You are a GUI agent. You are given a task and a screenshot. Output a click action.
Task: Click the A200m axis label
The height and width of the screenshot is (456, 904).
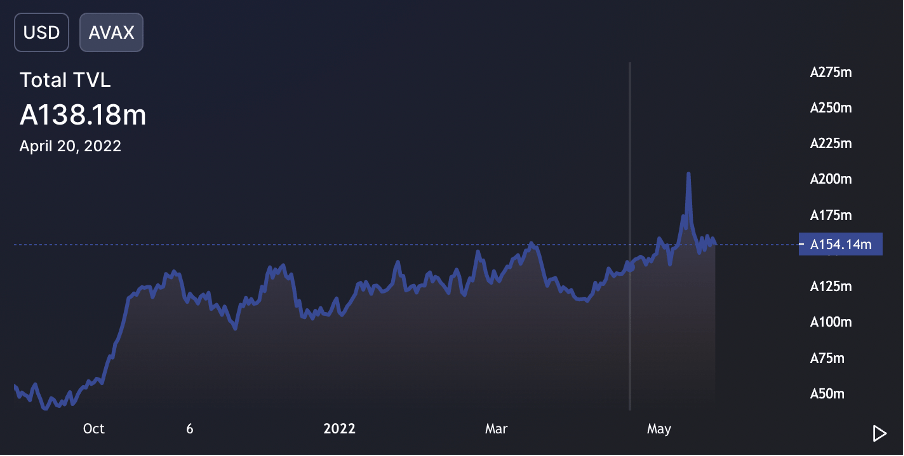pos(831,179)
